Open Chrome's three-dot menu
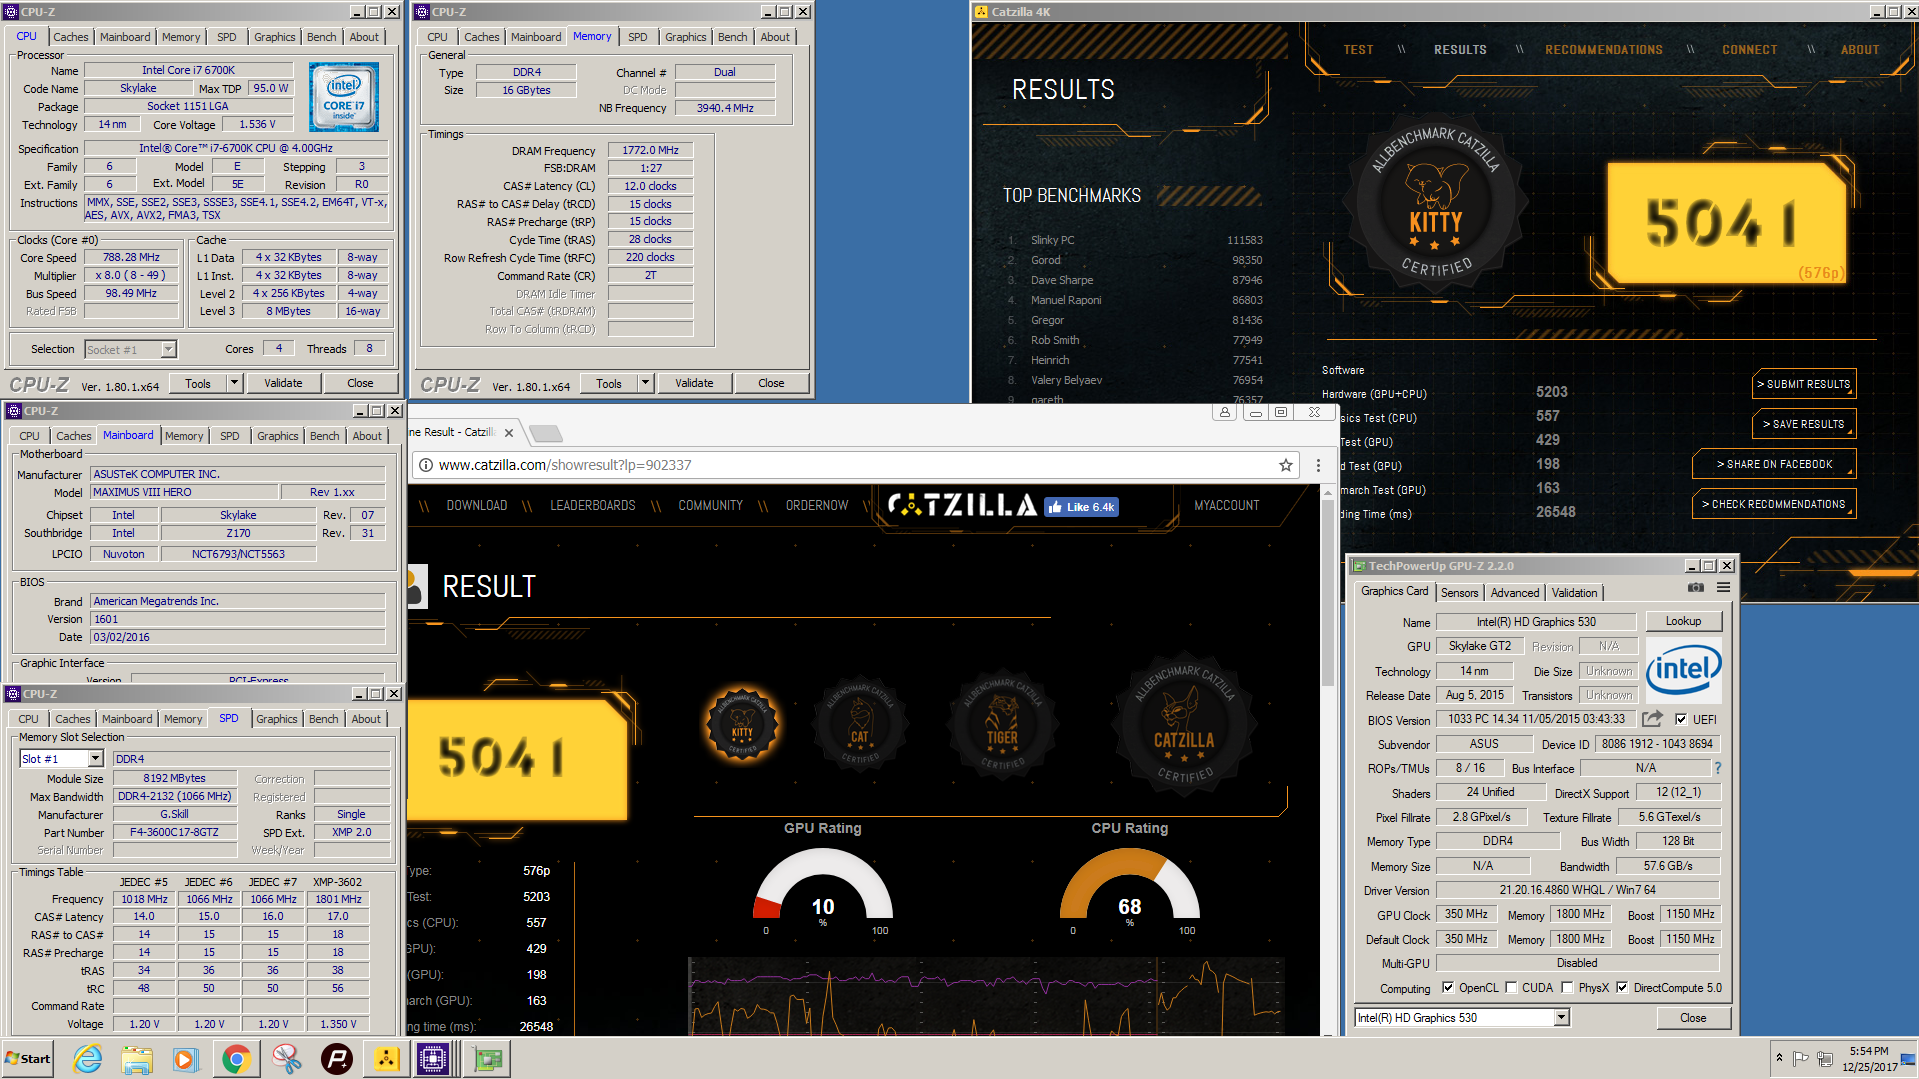The width and height of the screenshot is (1919, 1079). point(1318,465)
